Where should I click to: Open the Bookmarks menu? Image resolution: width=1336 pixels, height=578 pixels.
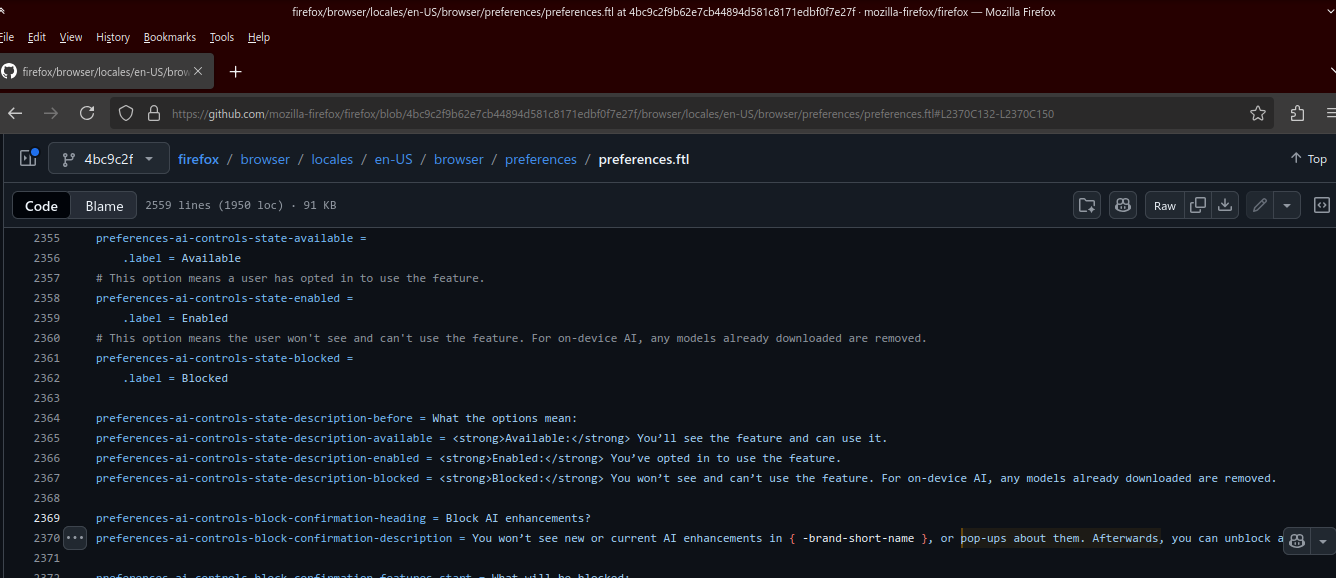click(x=170, y=37)
